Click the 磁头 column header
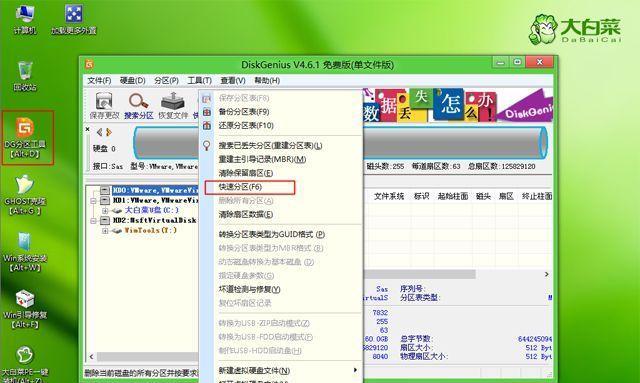 pos(483,196)
